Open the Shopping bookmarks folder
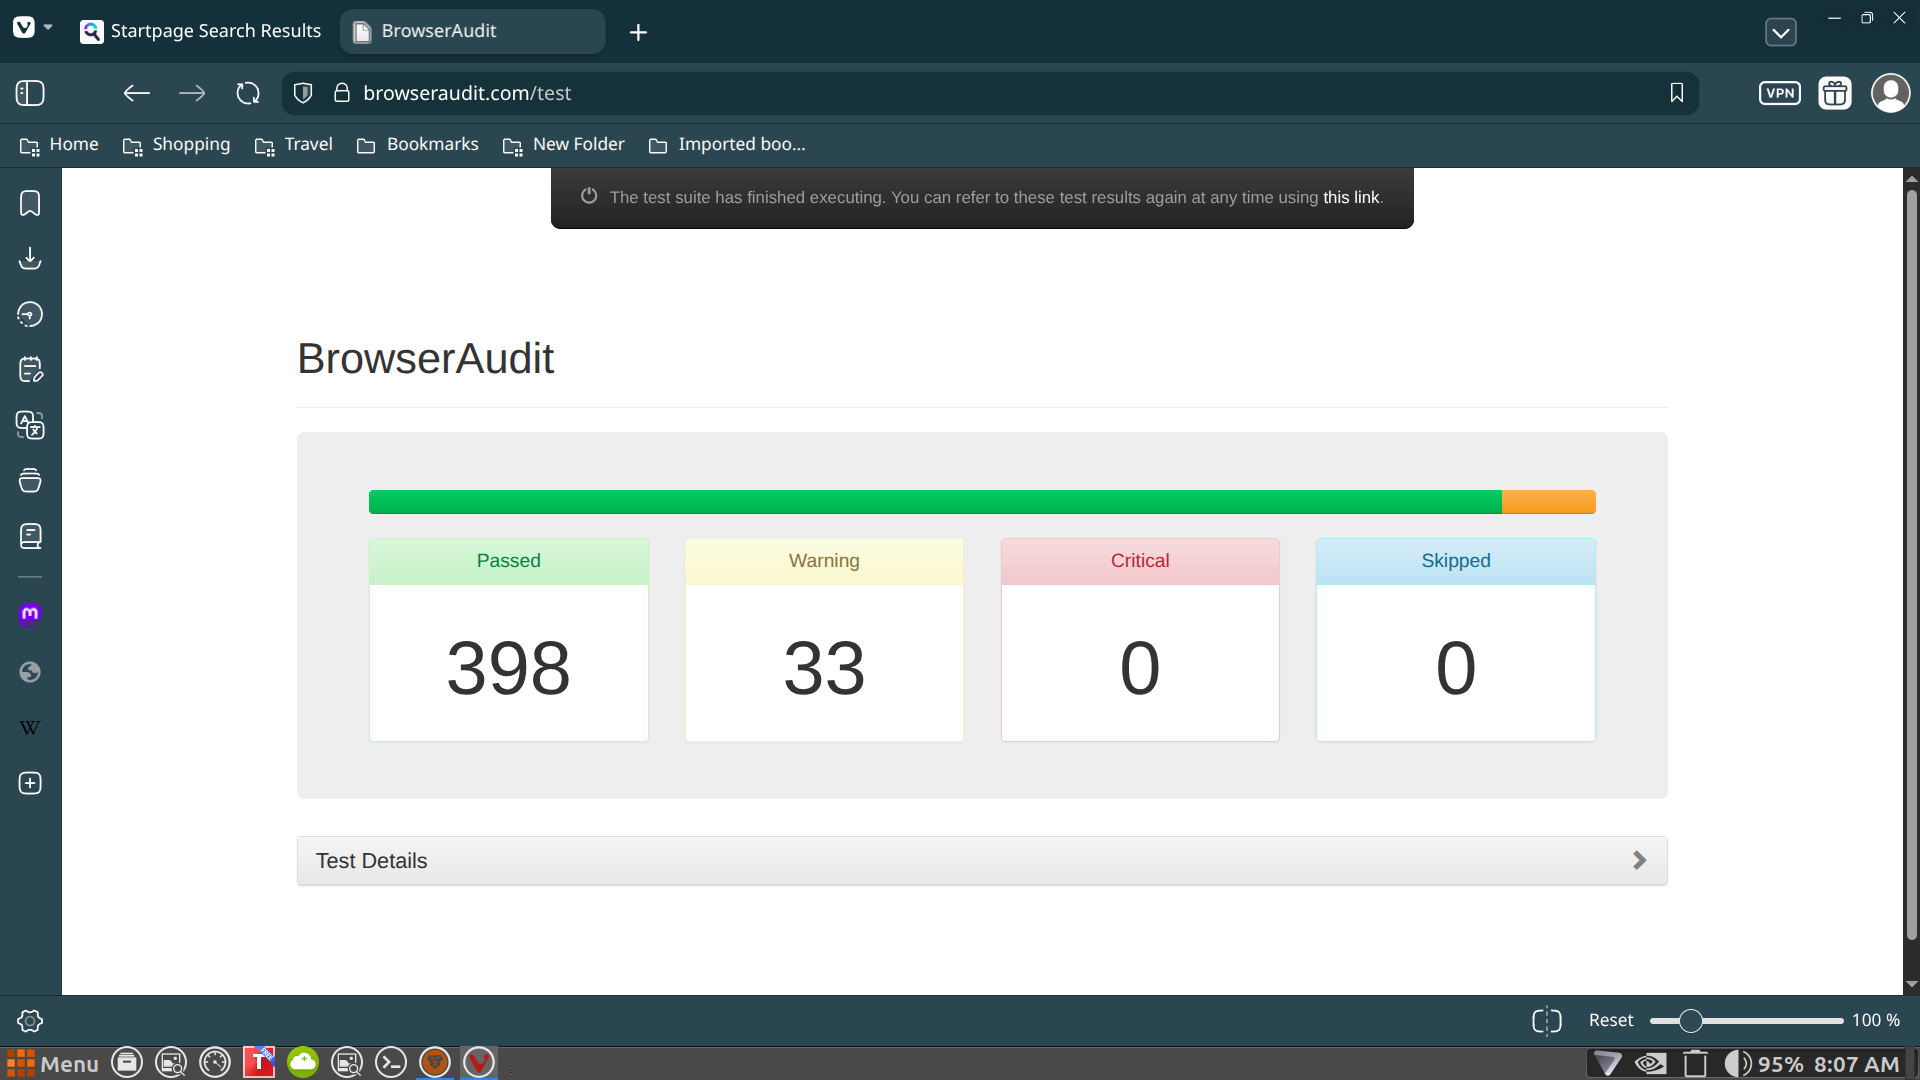This screenshot has width=1920, height=1080. coord(177,145)
